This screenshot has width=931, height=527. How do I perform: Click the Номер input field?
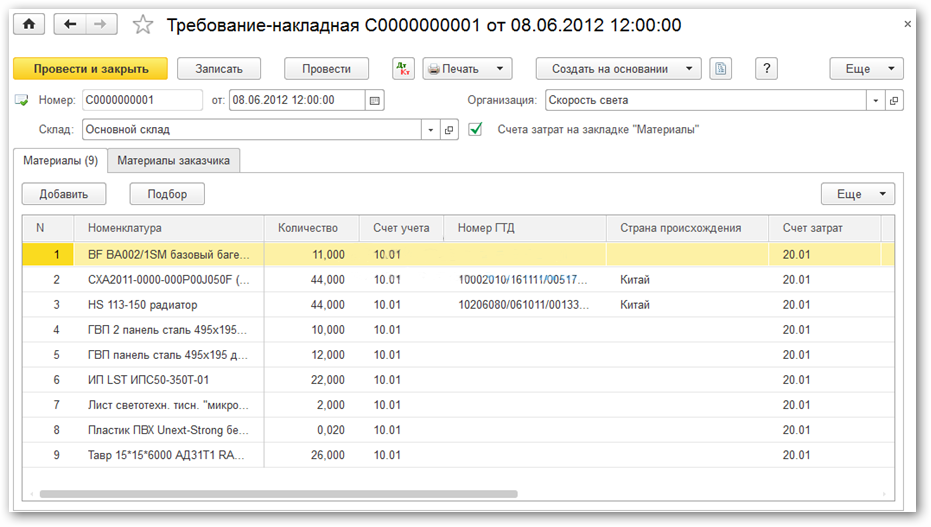pos(142,100)
